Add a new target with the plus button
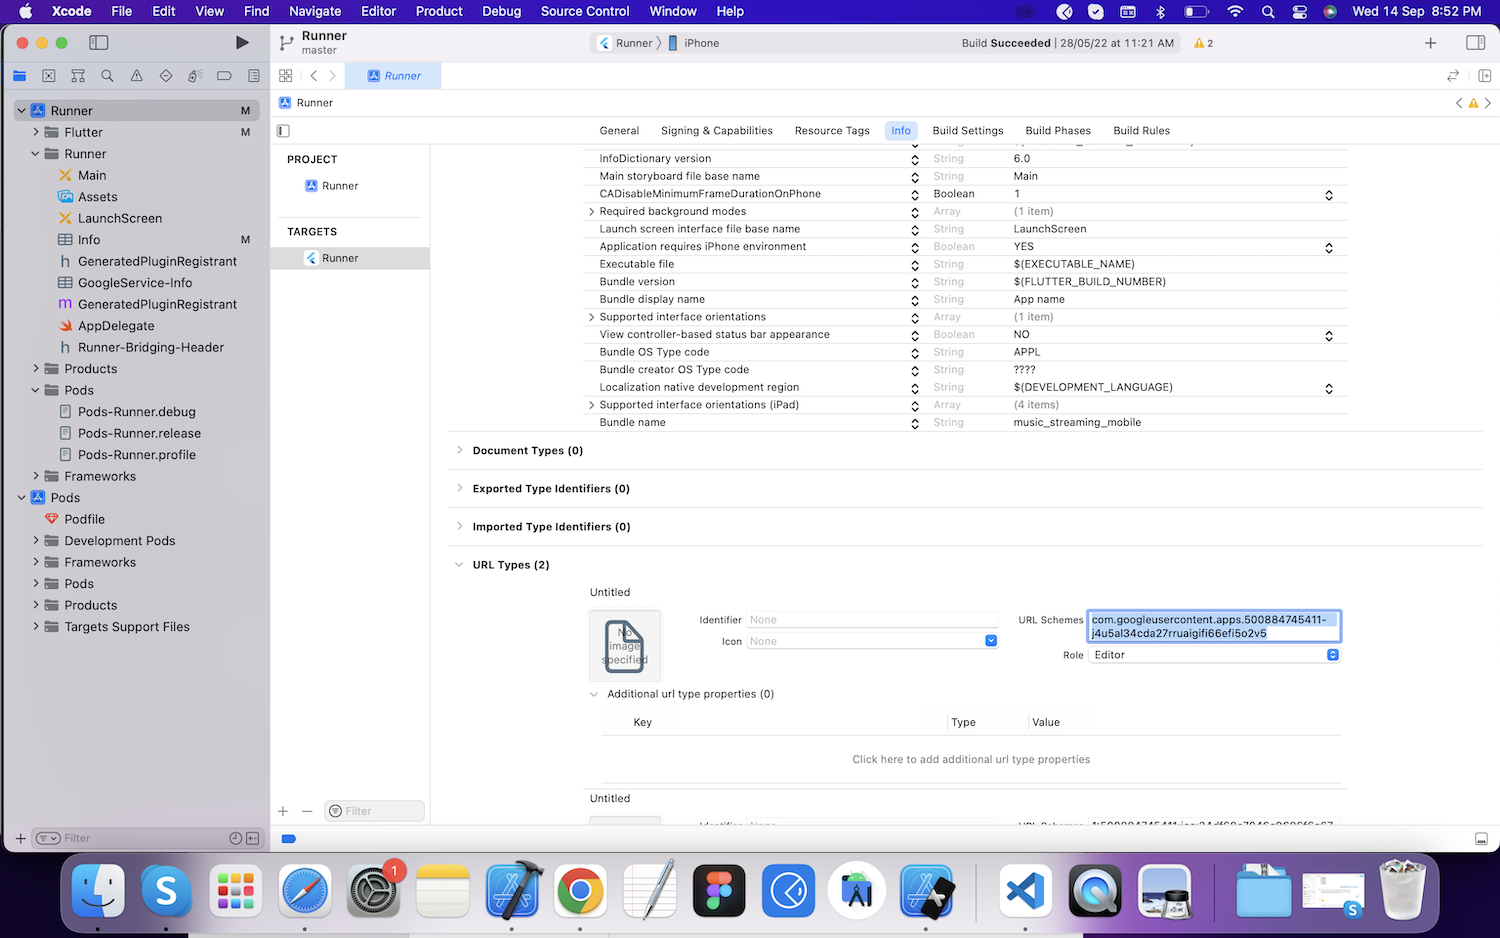Image resolution: width=1500 pixels, height=938 pixels. point(283,811)
